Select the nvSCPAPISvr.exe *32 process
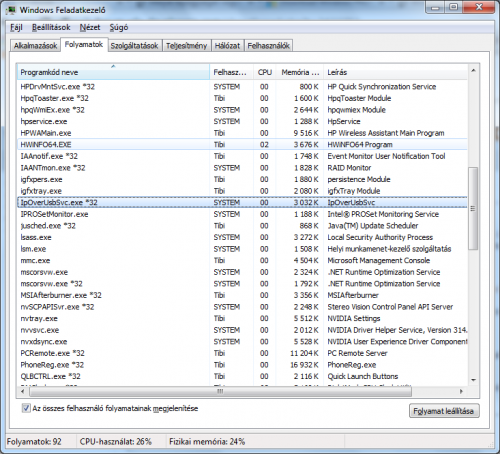Image resolution: width=500 pixels, height=454 pixels. pos(242,307)
